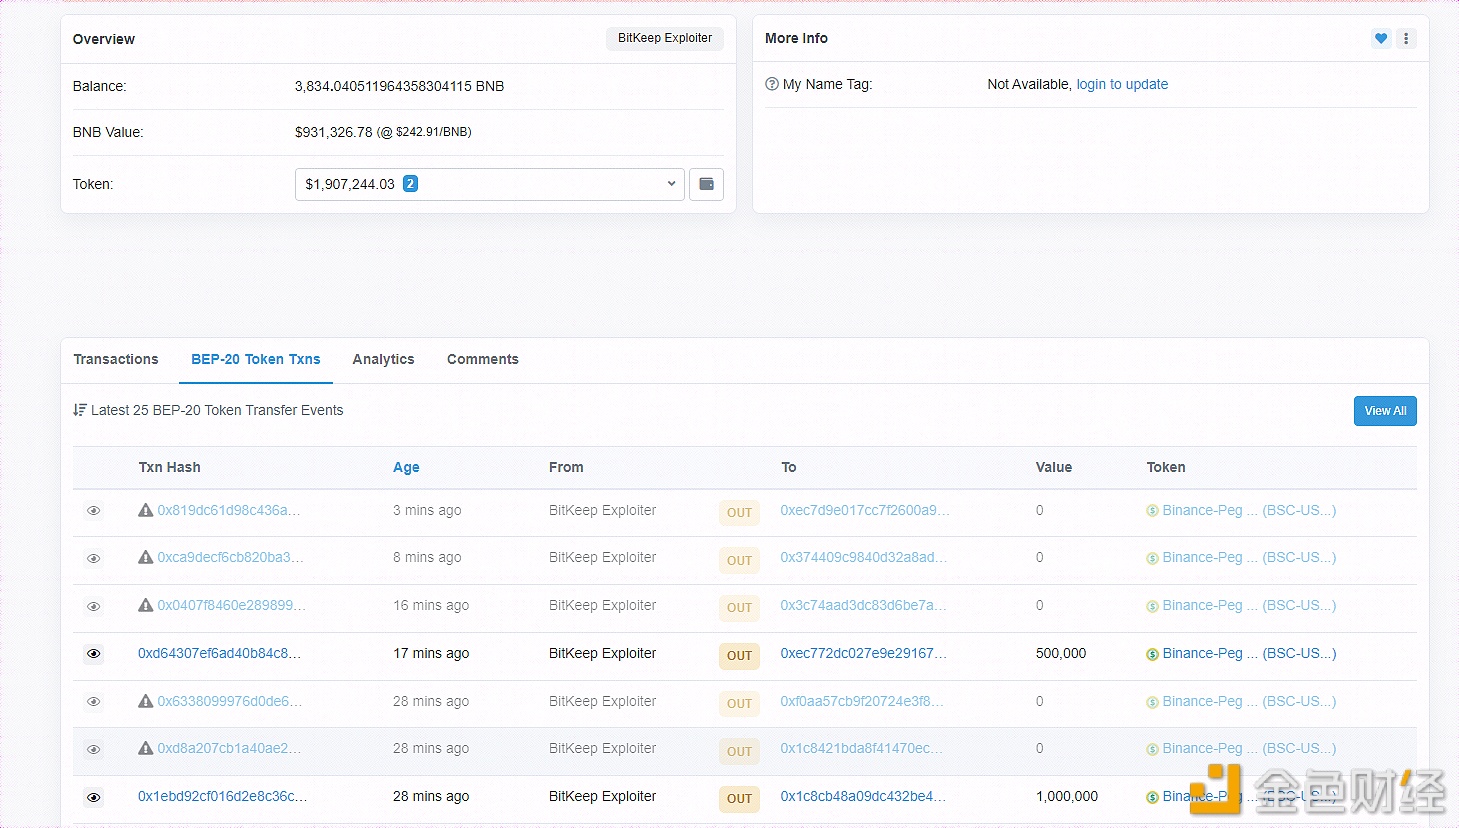Open recipient address 0x3c74aad3dc83d6be7a
1459x828 pixels.
[863, 605]
